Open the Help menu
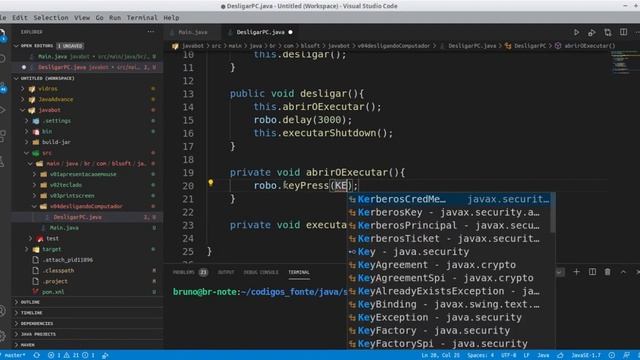The width and height of the screenshot is (640, 360). tap(171, 18)
